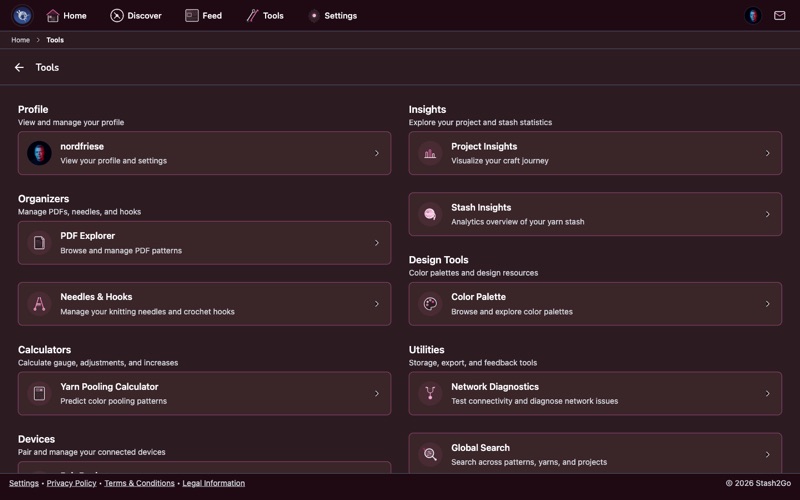Expand the Network Diagnostics chevron arrow
Image resolution: width=800 pixels, height=500 pixels.
(768, 394)
